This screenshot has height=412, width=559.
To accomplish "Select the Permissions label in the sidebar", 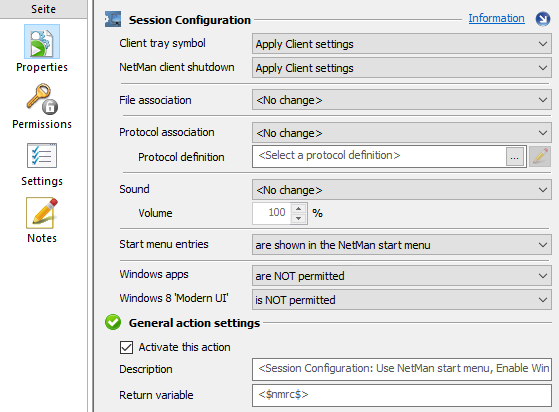I will pos(42,124).
